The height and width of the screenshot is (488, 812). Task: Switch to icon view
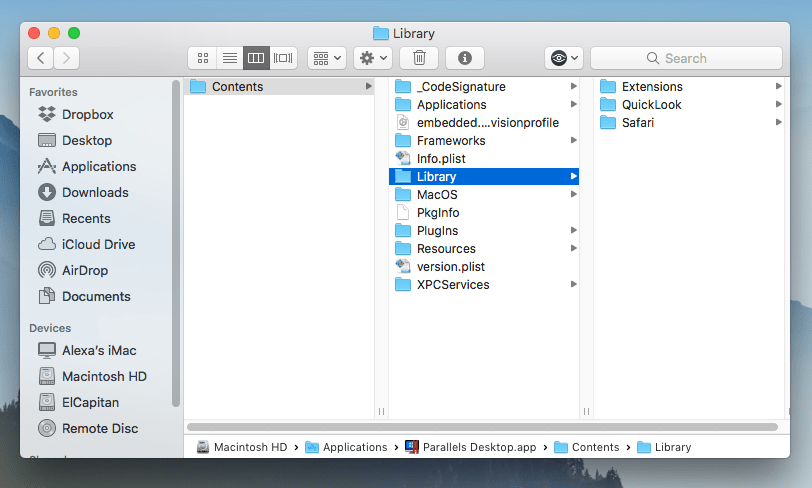tap(203, 58)
